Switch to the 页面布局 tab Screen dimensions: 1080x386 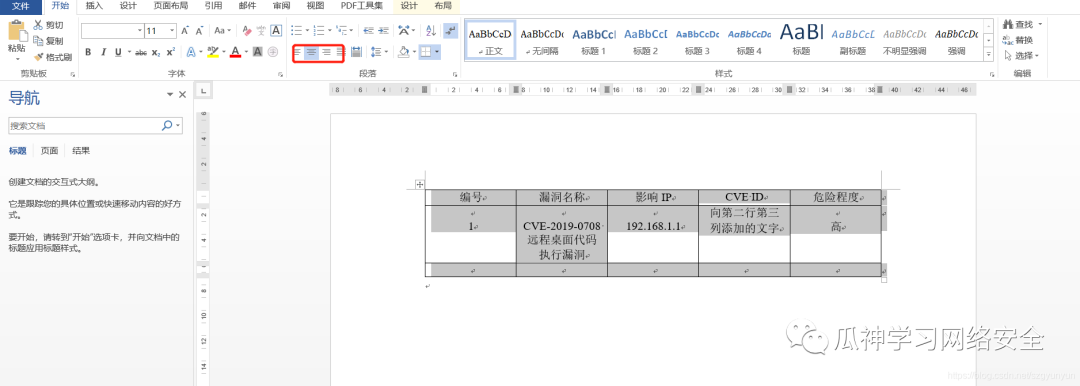170,6
